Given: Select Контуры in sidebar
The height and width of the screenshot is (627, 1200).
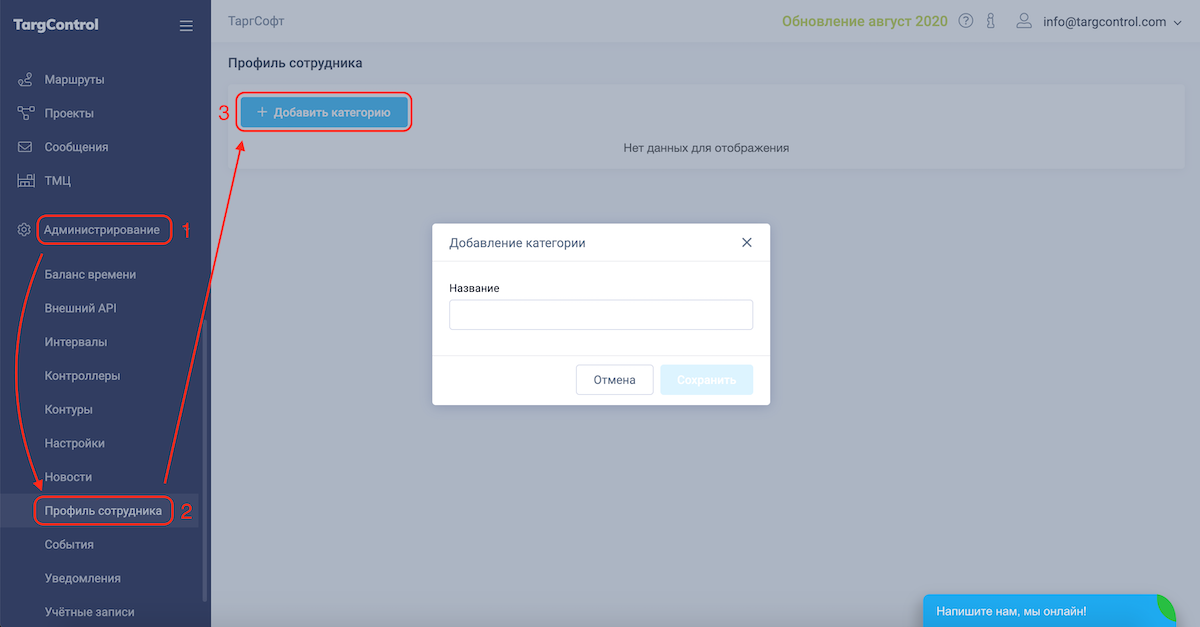Looking at the screenshot, I should (69, 410).
